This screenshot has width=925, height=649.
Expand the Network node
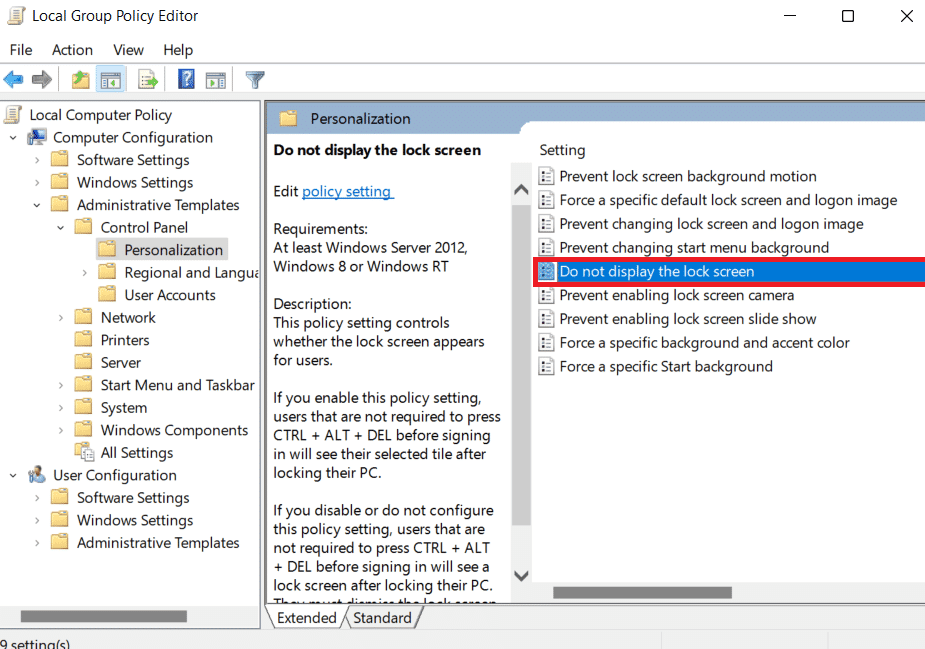[61, 317]
